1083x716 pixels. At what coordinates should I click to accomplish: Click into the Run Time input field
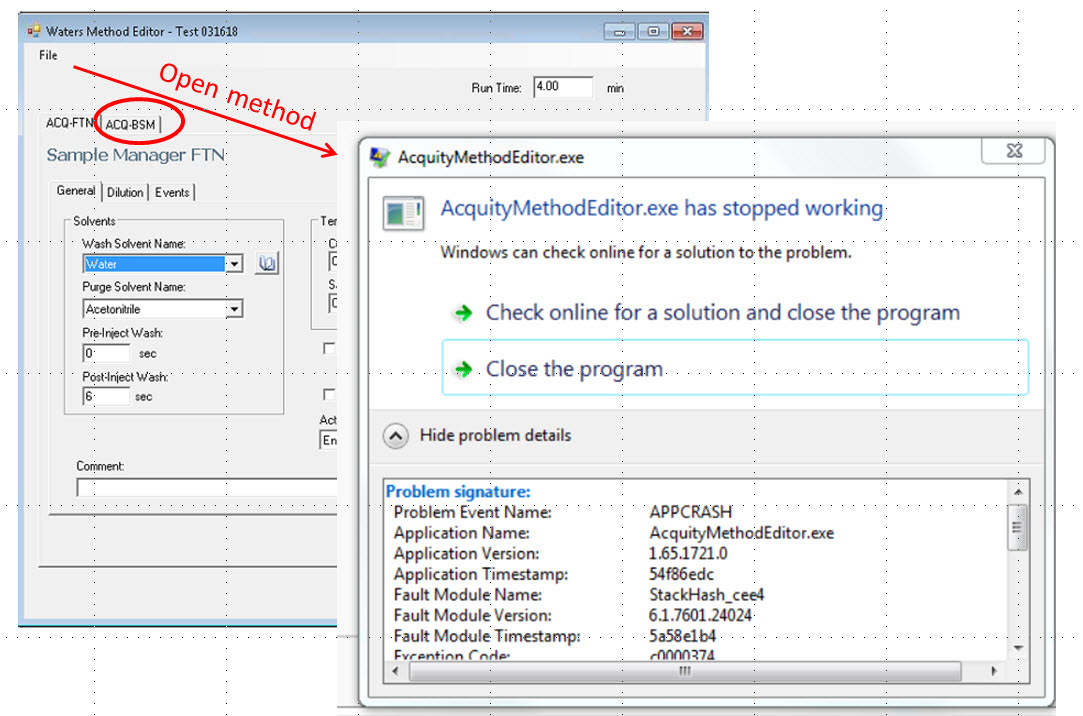(562, 87)
